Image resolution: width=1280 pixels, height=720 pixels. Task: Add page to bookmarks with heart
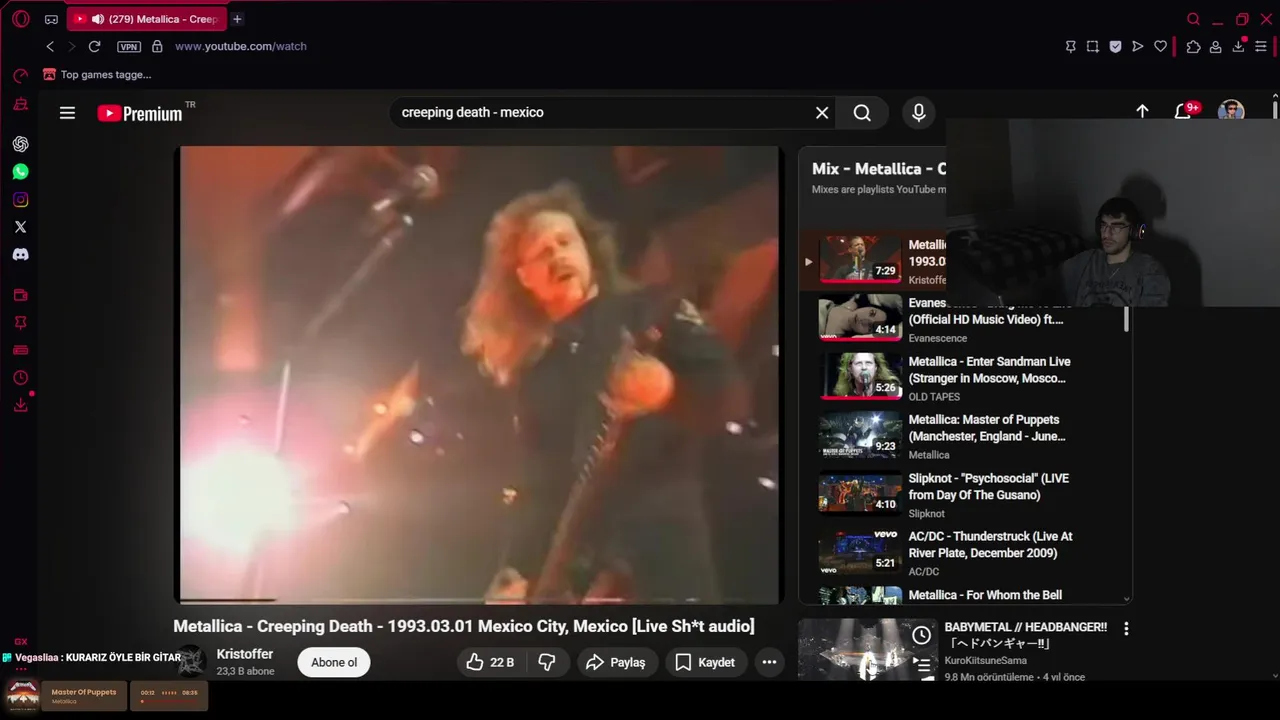(x=1160, y=46)
